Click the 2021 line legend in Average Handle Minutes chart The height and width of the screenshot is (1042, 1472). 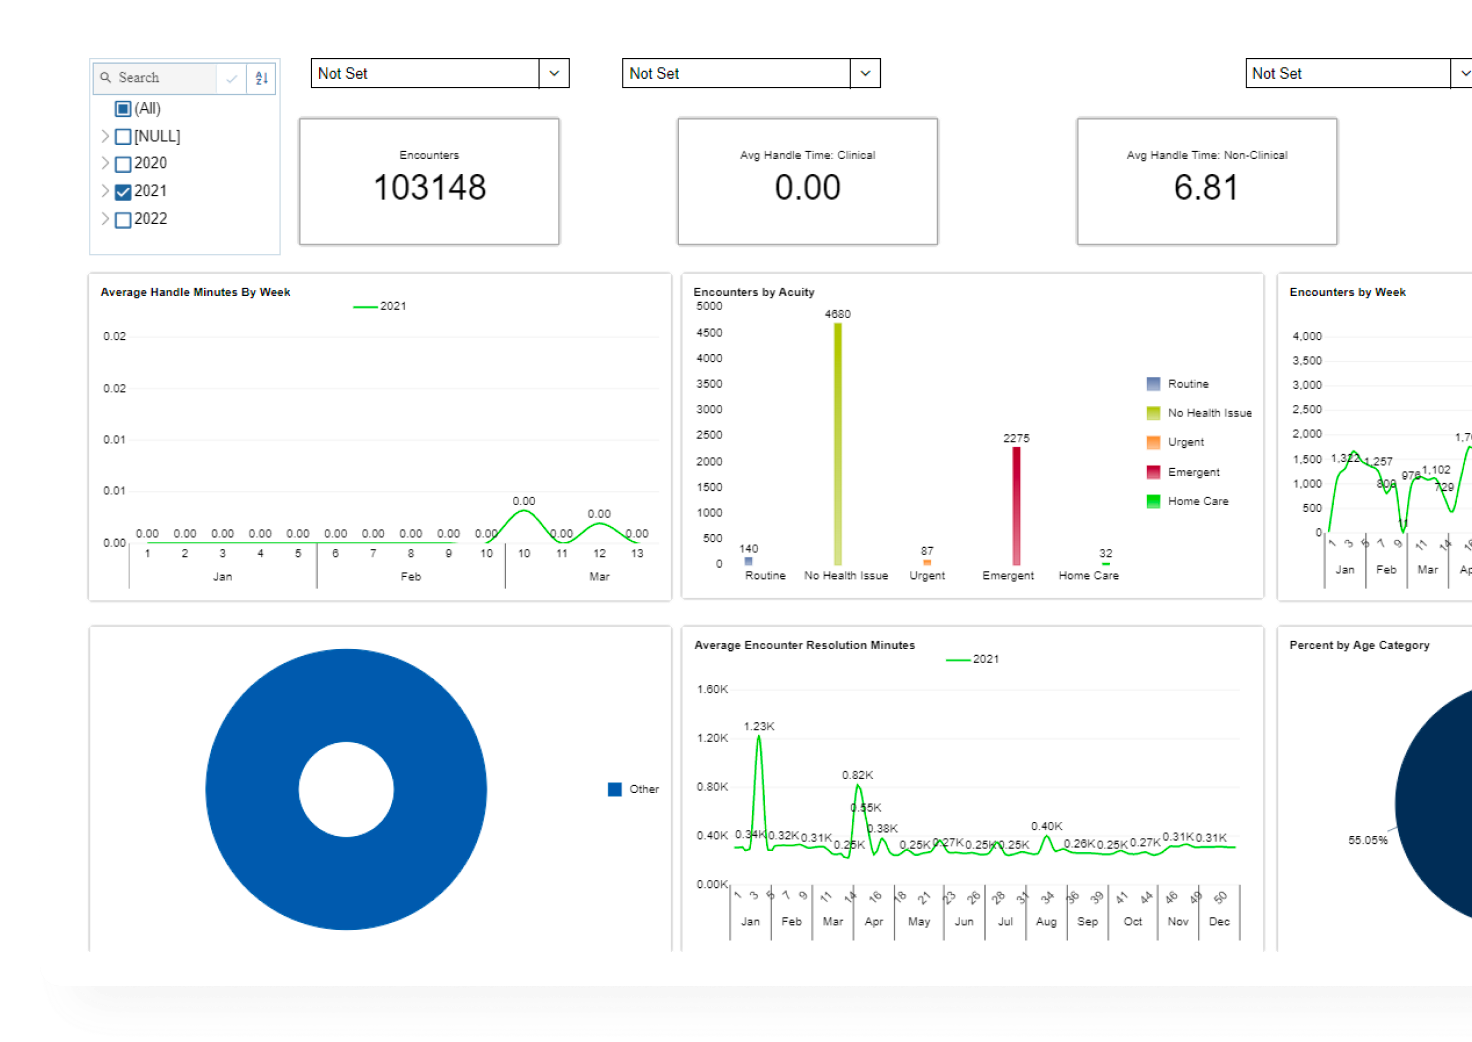tap(364, 306)
